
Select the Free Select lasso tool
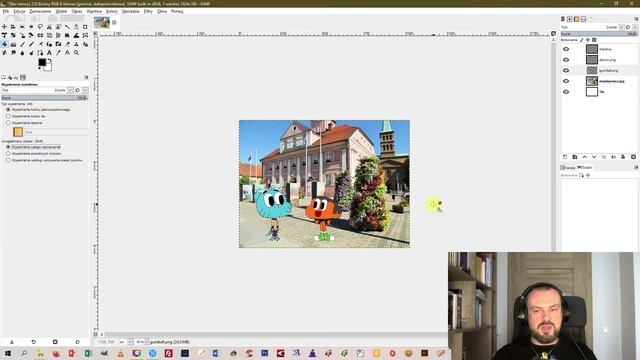click(40, 27)
